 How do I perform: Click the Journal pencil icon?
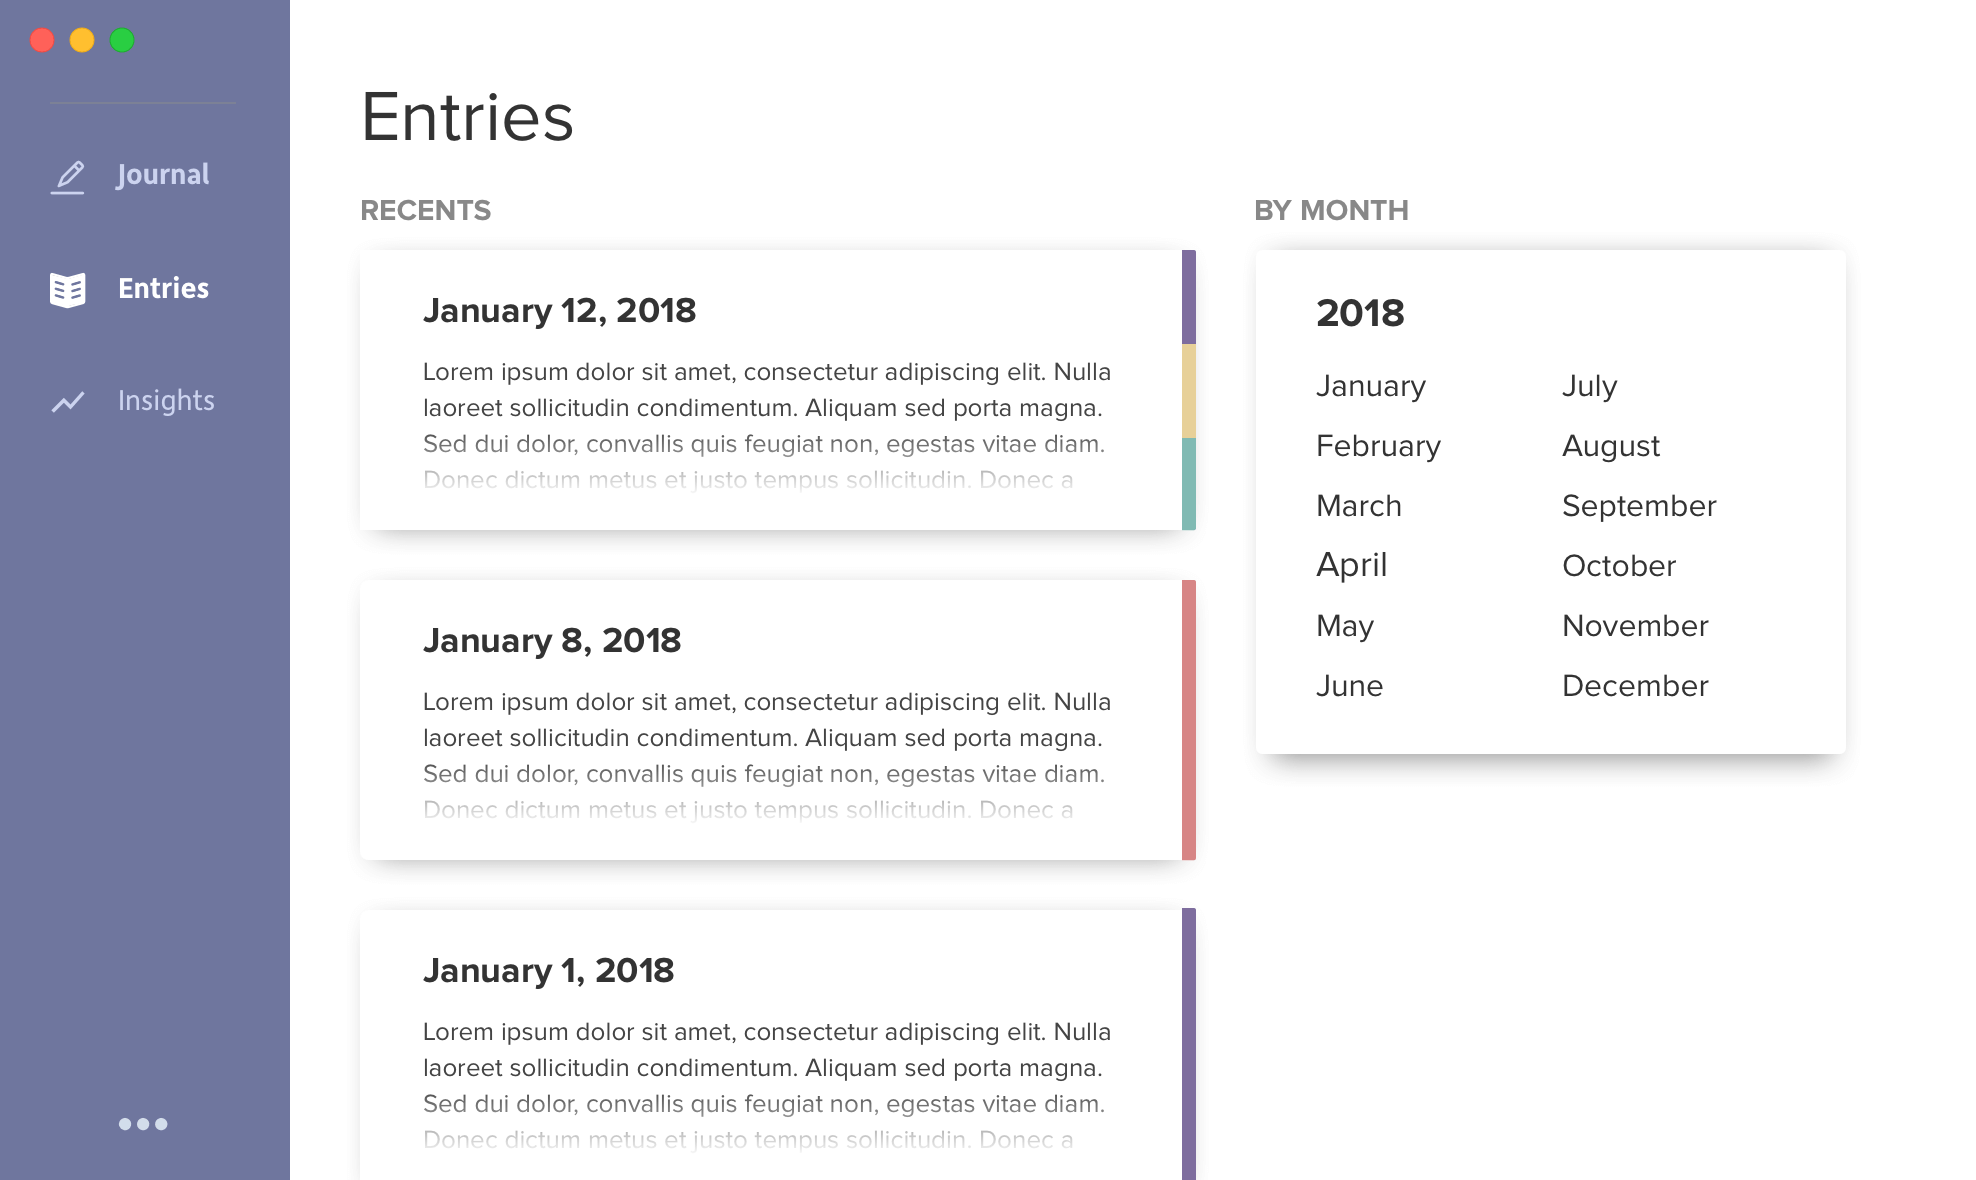point(68,177)
